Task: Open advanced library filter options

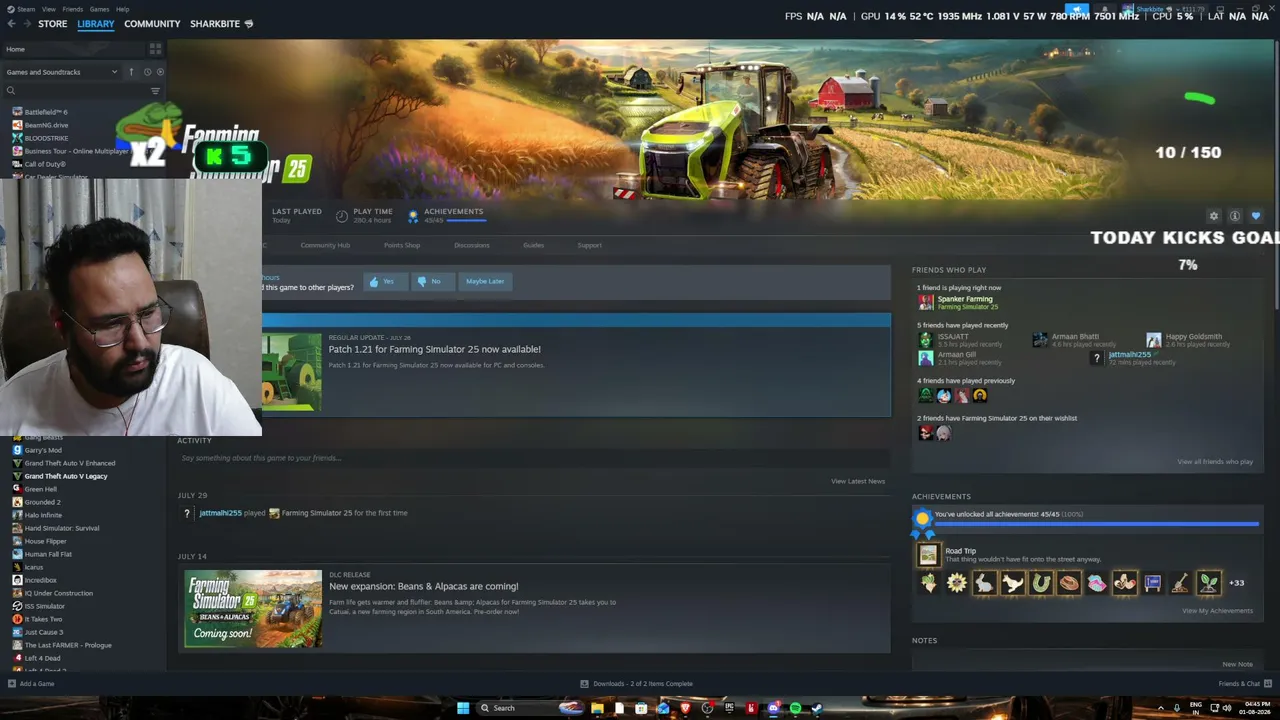Action: pos(155,91)
